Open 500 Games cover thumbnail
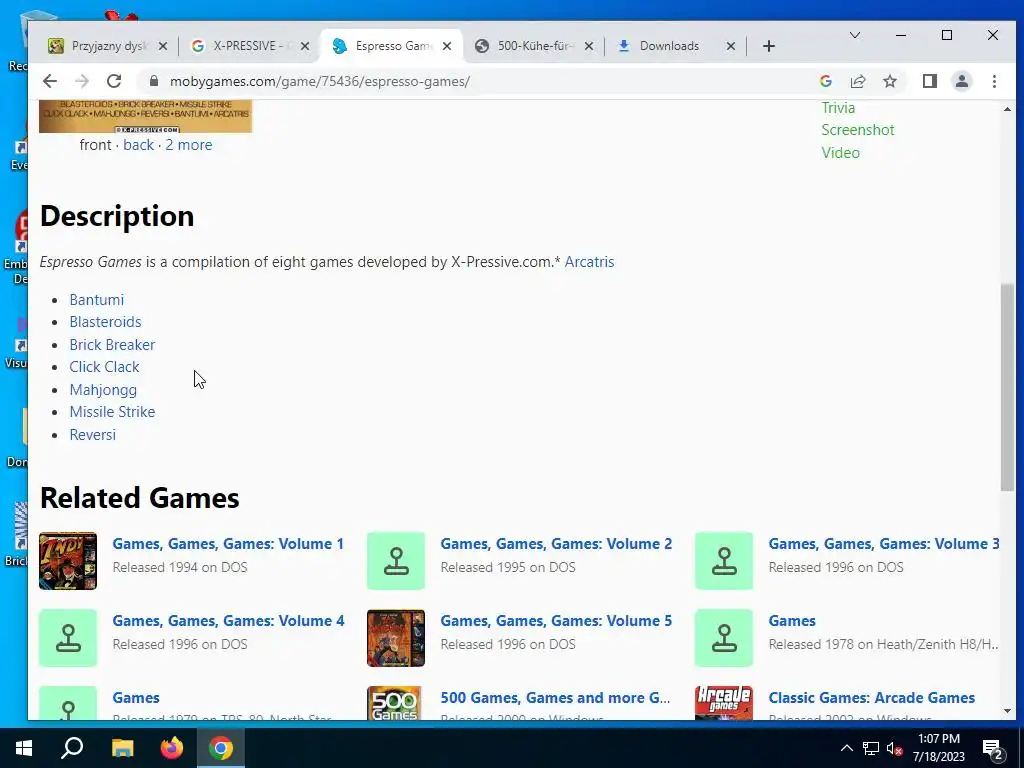The width and height of the screenshot is (1024, 768). coord(394,703)
